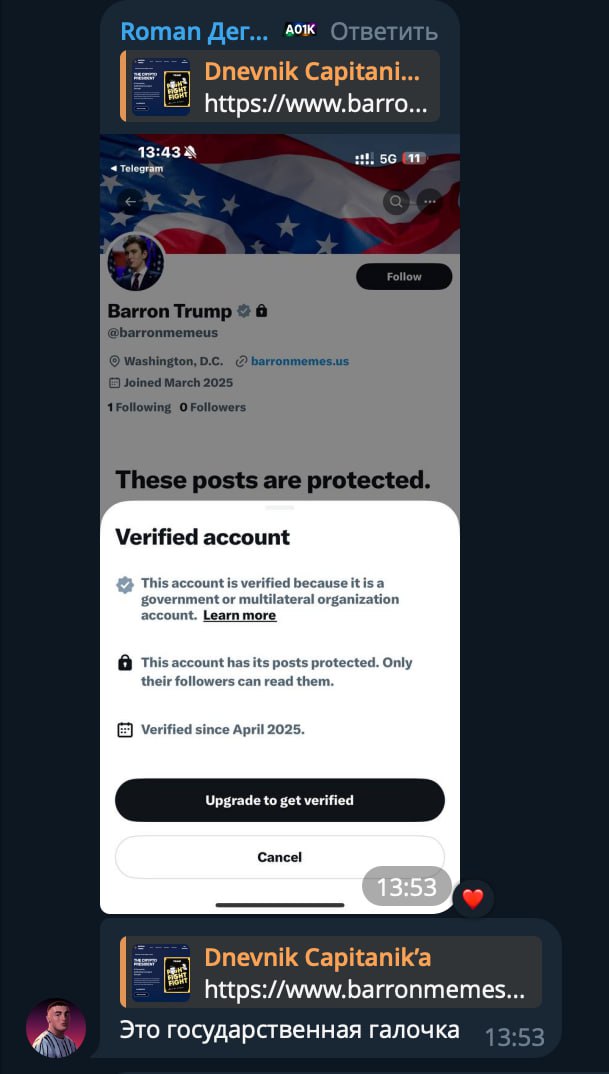The image size is (609, 1074).
Task: Click the padlock icon next to name
Action: [261, 311]
